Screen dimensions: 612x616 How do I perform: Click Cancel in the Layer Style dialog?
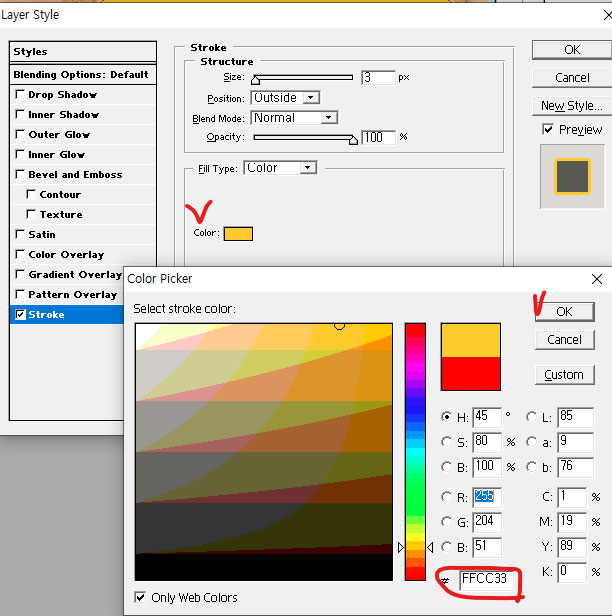pyautogui.click(x=572, y=78)
